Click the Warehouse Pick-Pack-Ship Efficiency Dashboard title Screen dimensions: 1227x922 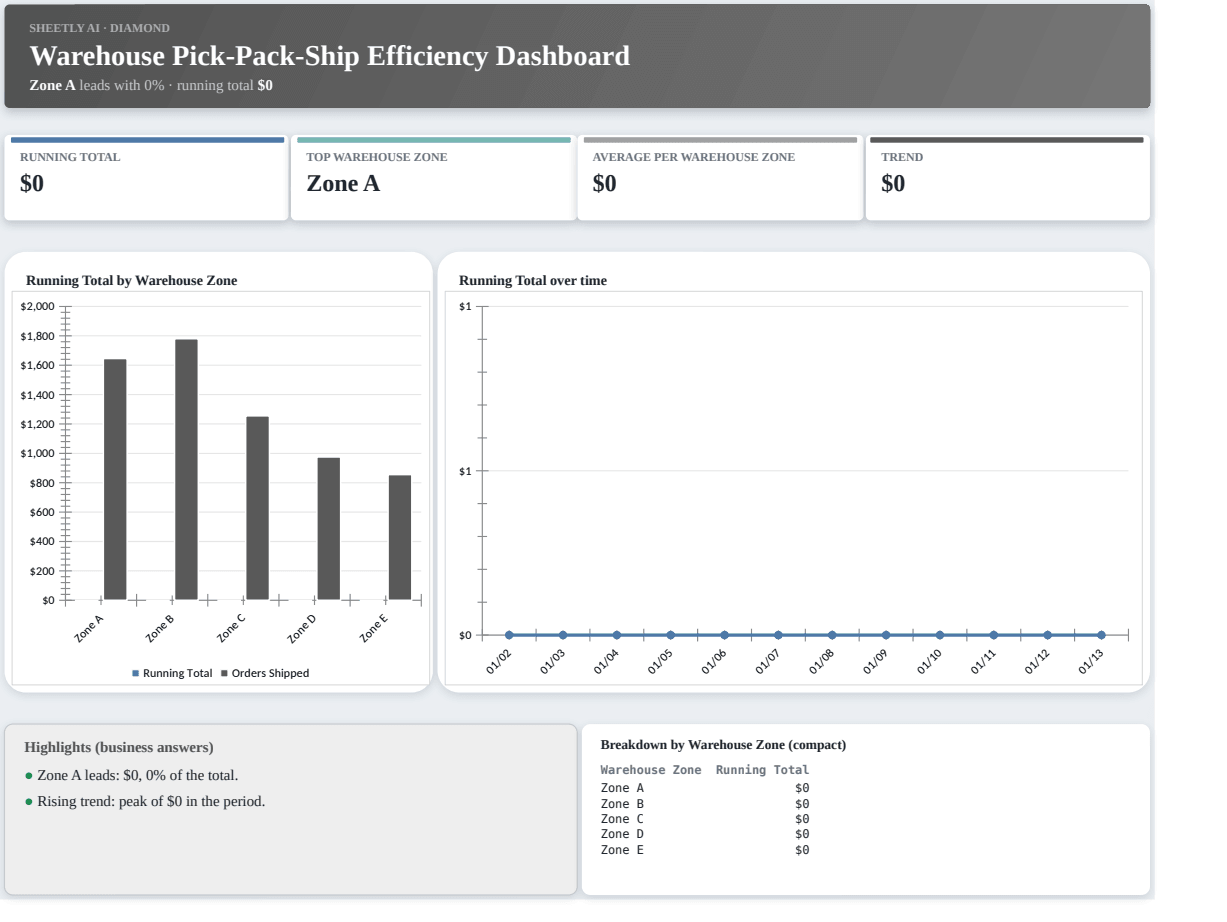pyautogui.click(x=330, y=56)
